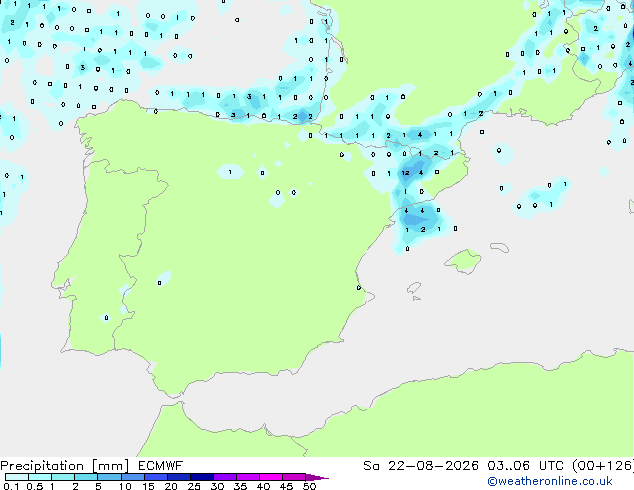
Task: Click the legend label '25'
Action: 194,486
